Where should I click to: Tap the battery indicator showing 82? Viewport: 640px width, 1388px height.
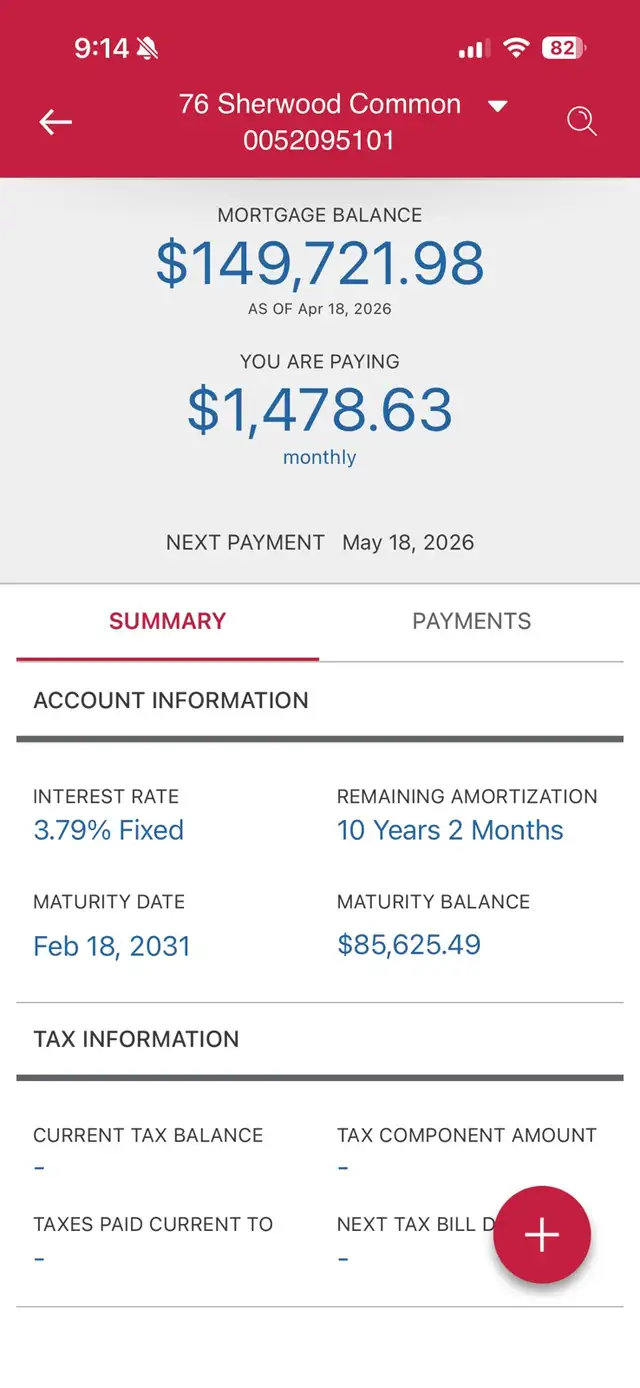tap(565, 48)
